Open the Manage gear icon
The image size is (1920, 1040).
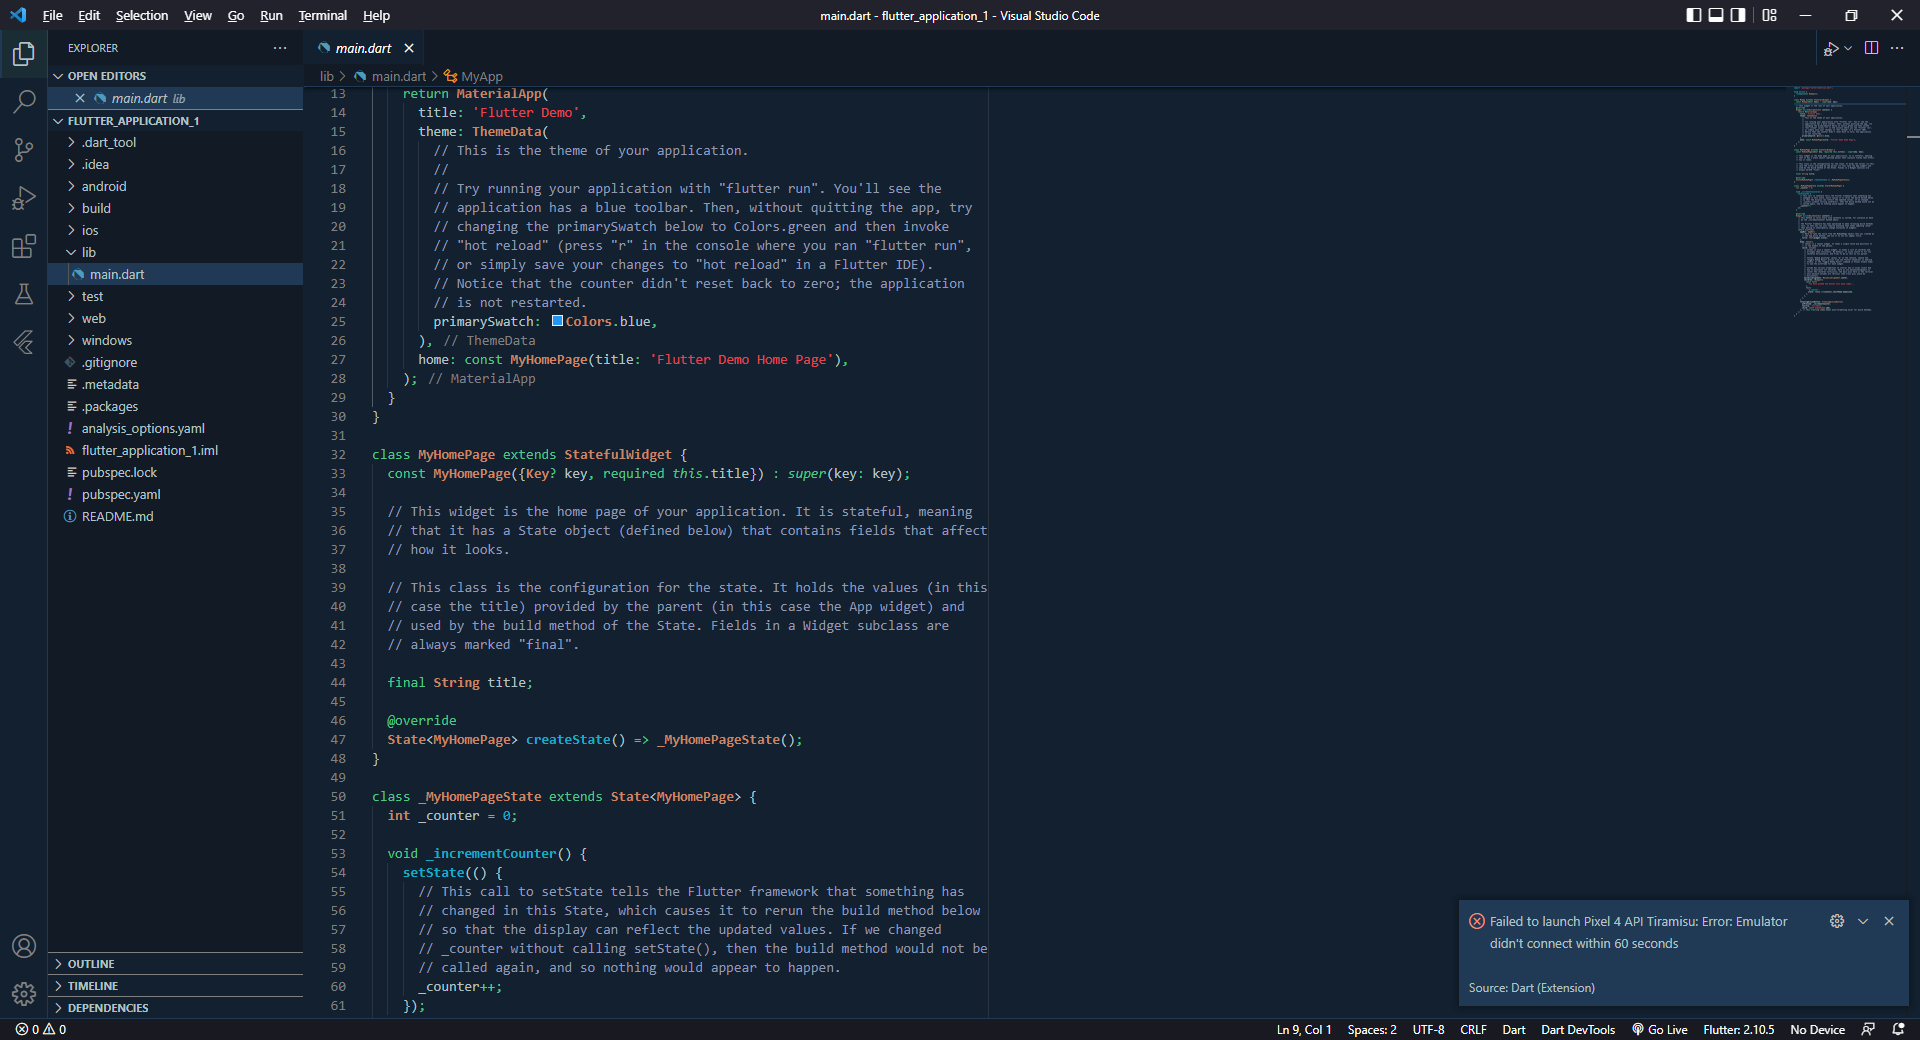(x=24, y=994)
